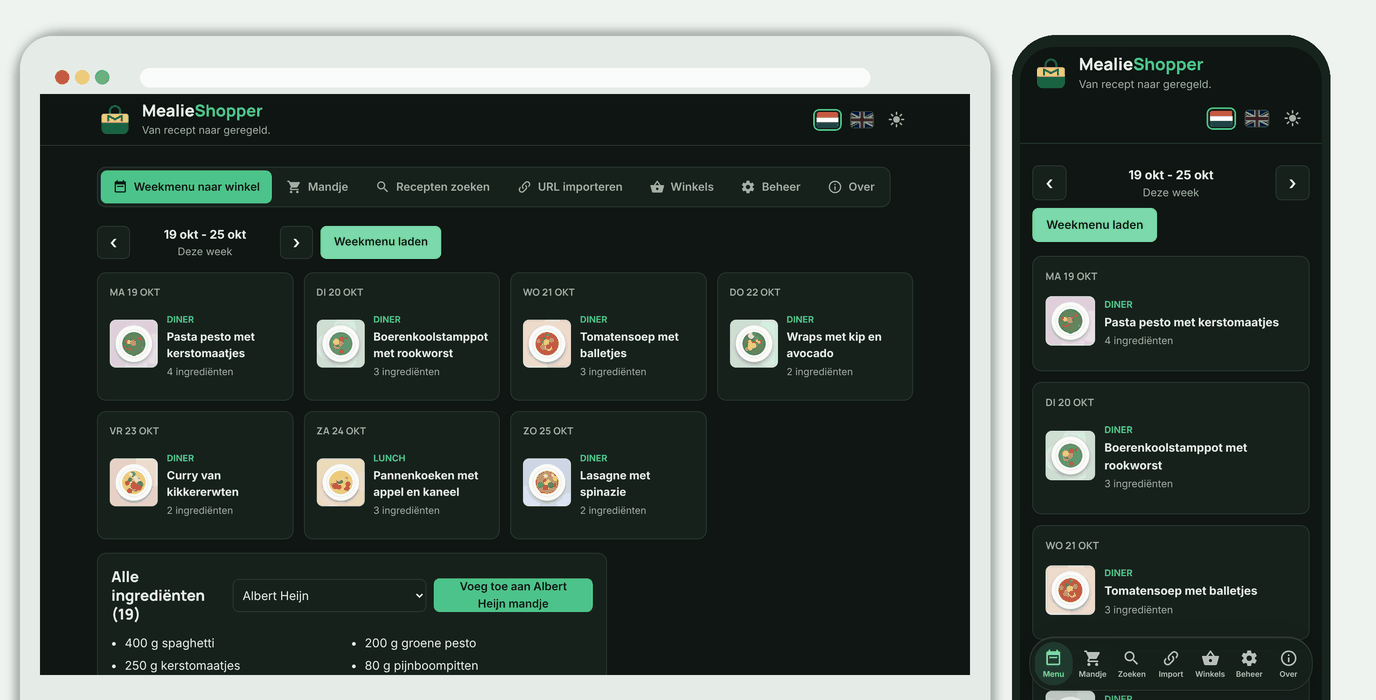Viewport: 1376px width, 700px height.
Task: Select Pannenkoeken met appel en kaneel thumbnail
Action: coord(341,483)
